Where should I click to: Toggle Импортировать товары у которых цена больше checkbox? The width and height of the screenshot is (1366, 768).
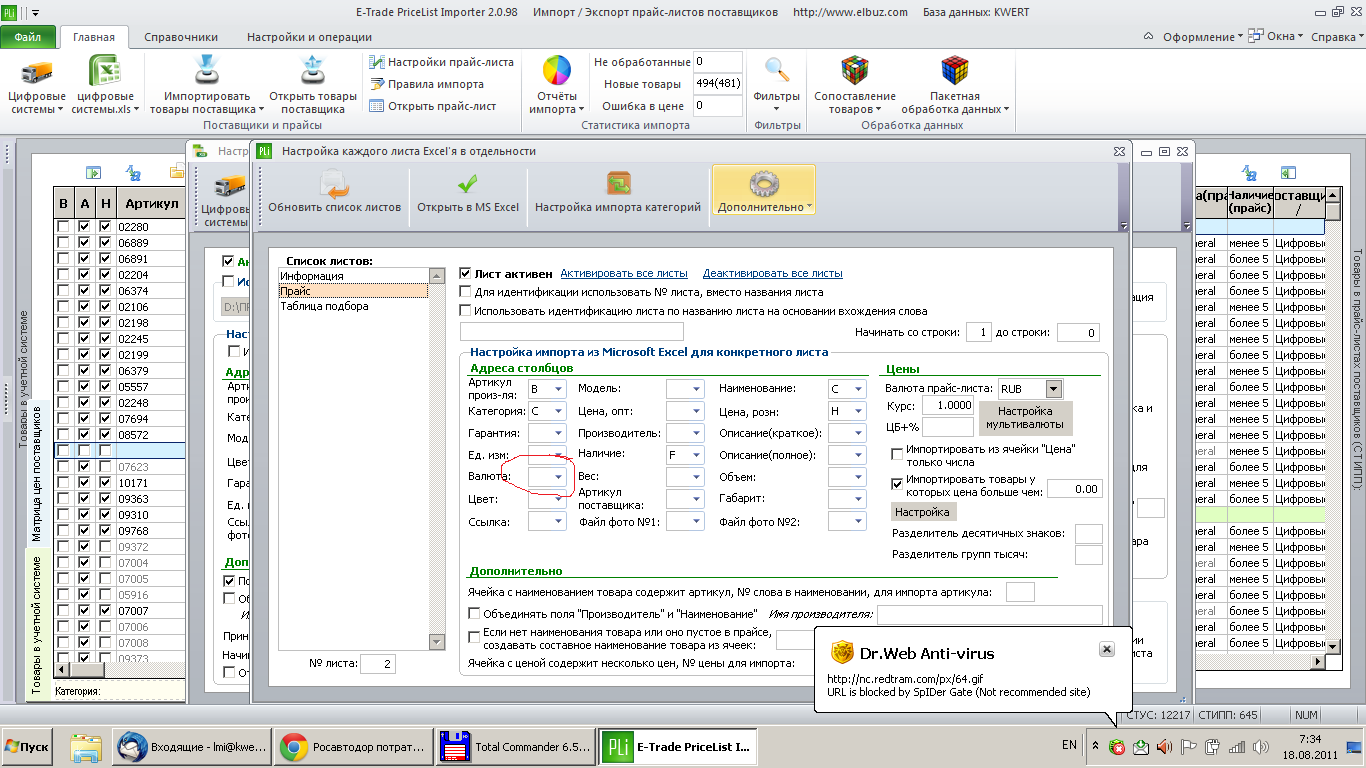tap(897, 482)
